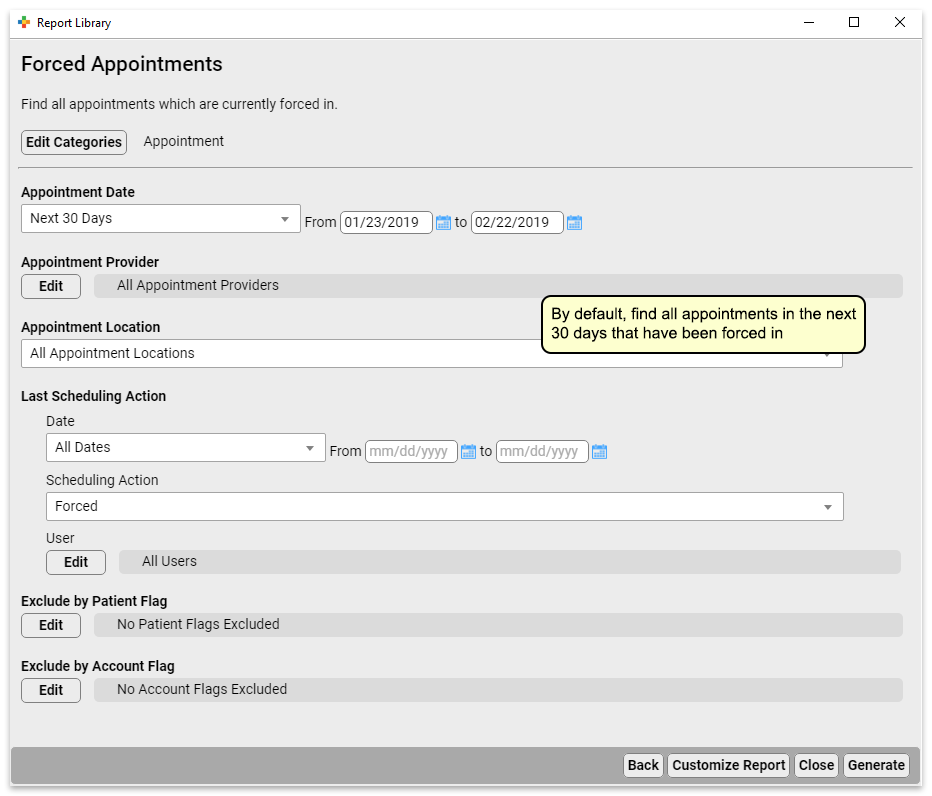Click the Edit Categories button
Image resolution: width=932 pixels, height=796 pixels.
pos(74,142)
